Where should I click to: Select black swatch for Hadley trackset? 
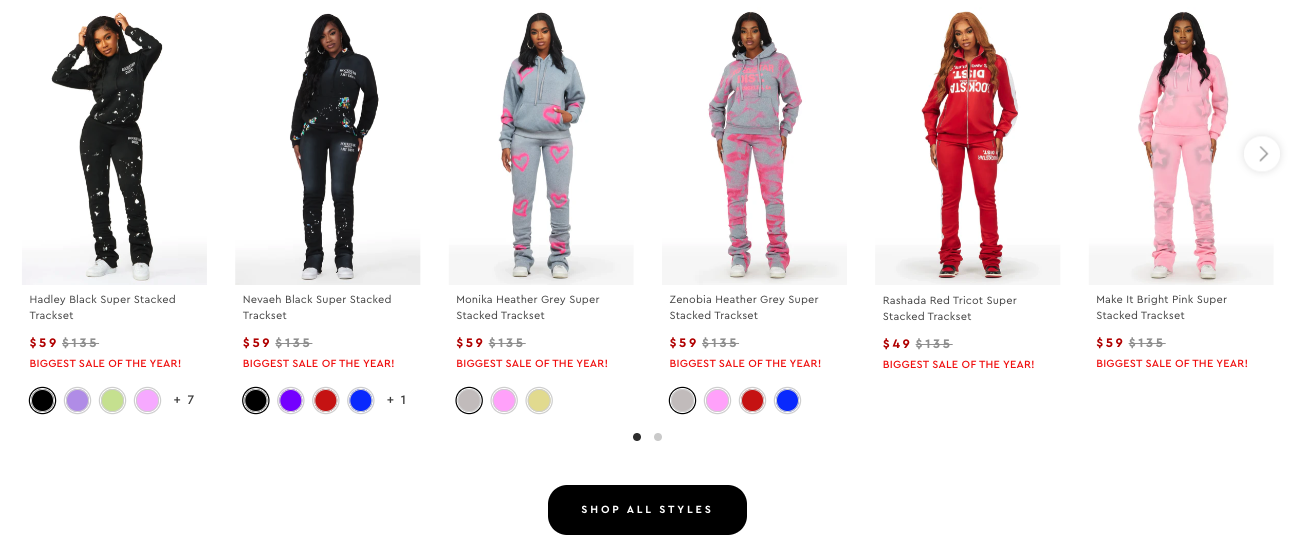pyautogui.click(x=42, y=401)
